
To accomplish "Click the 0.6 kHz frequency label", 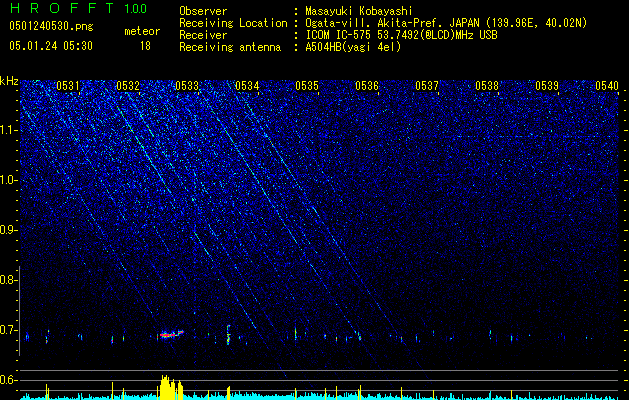I will tap(8, 380).
